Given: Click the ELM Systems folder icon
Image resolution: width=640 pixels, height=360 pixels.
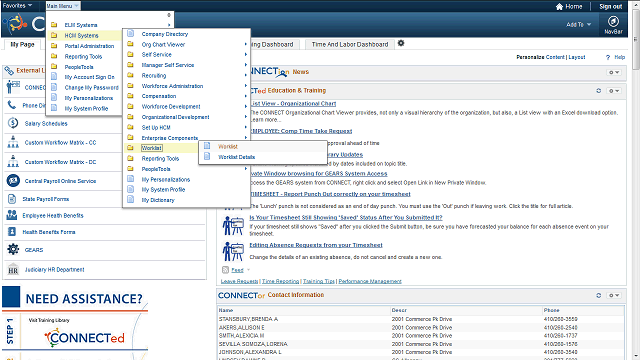Looking at the screenshot, I should [x=53, y=25].
